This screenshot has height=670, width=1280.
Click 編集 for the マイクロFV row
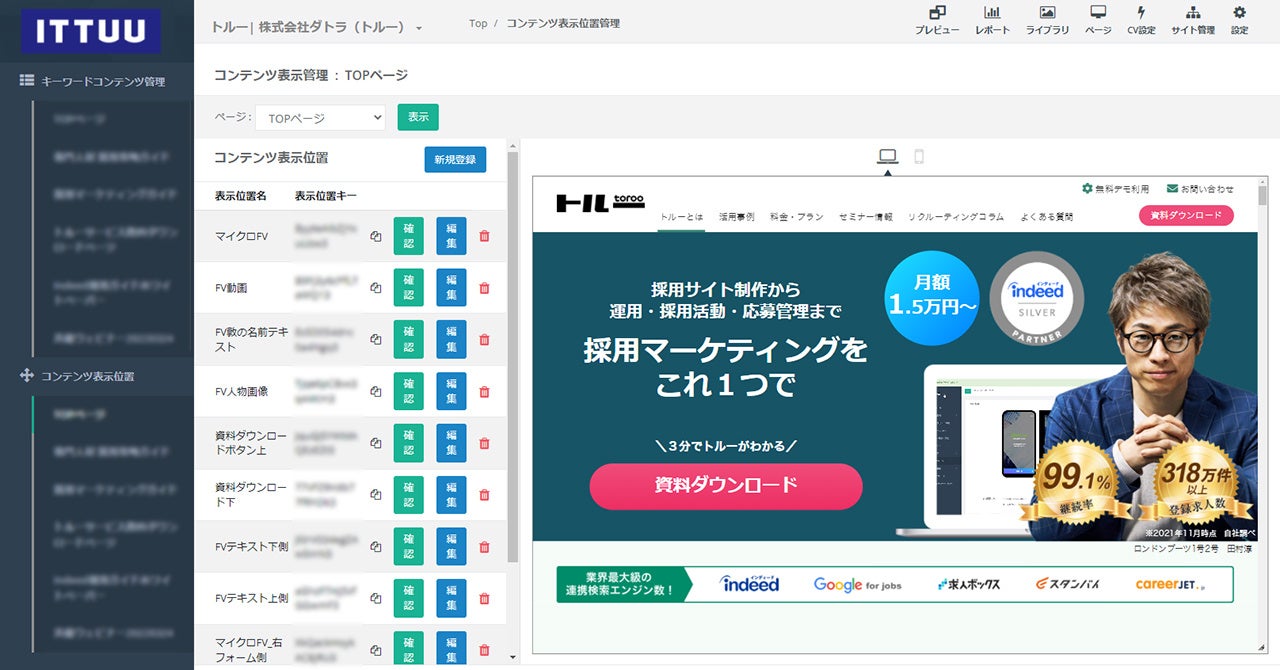tap(451, 237)
